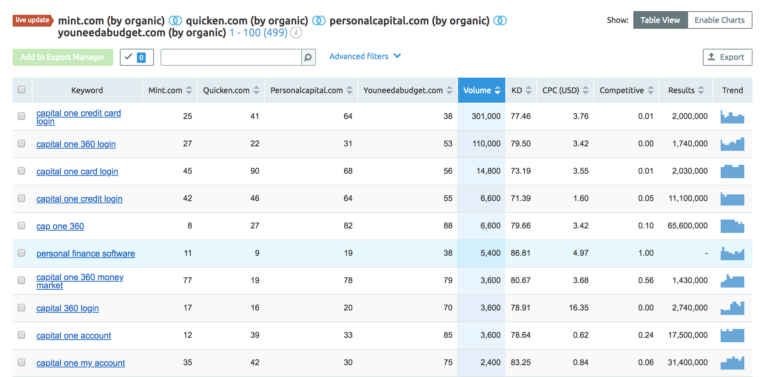Click the search magnifier icon beside the filter box
768x377 pixels.
[x=308, y=57]
